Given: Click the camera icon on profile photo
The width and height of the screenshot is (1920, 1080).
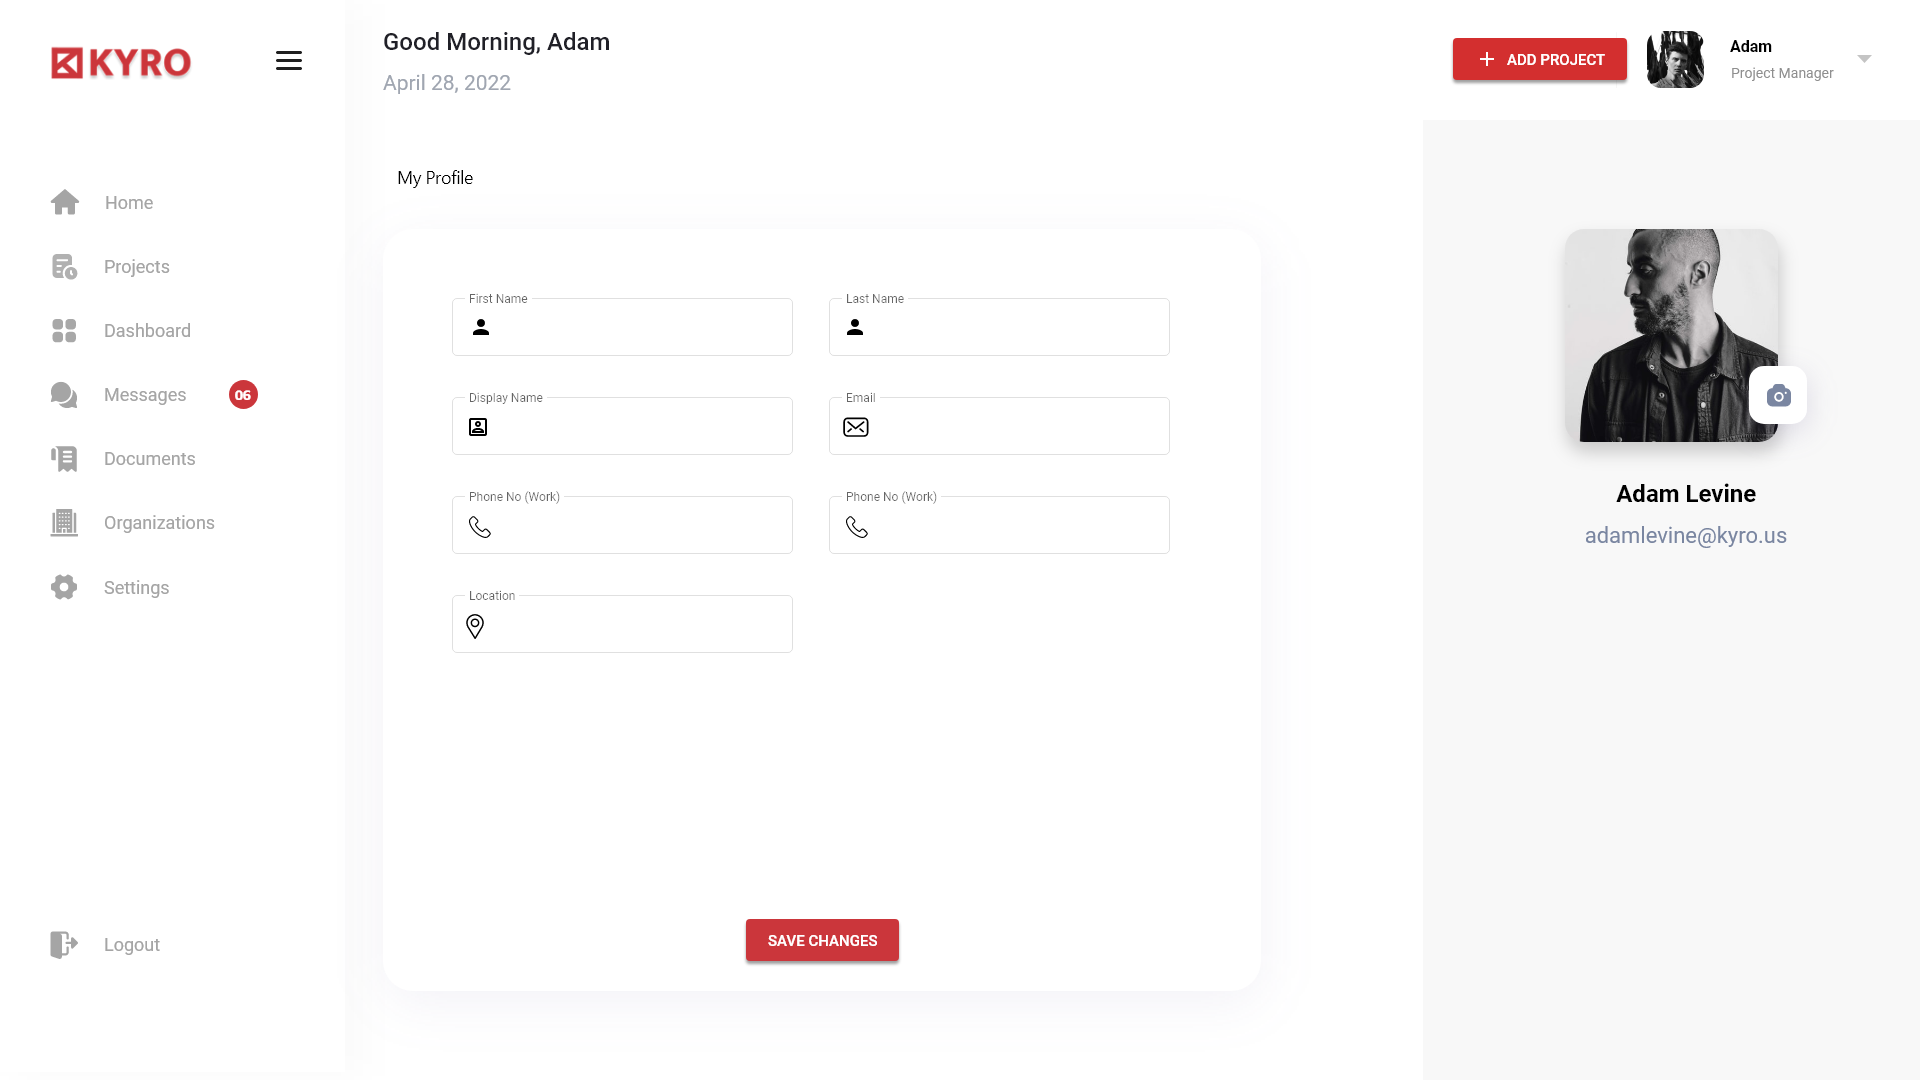Looking at the screenshot, I should pyautogui.click(x=1778, y=396).
